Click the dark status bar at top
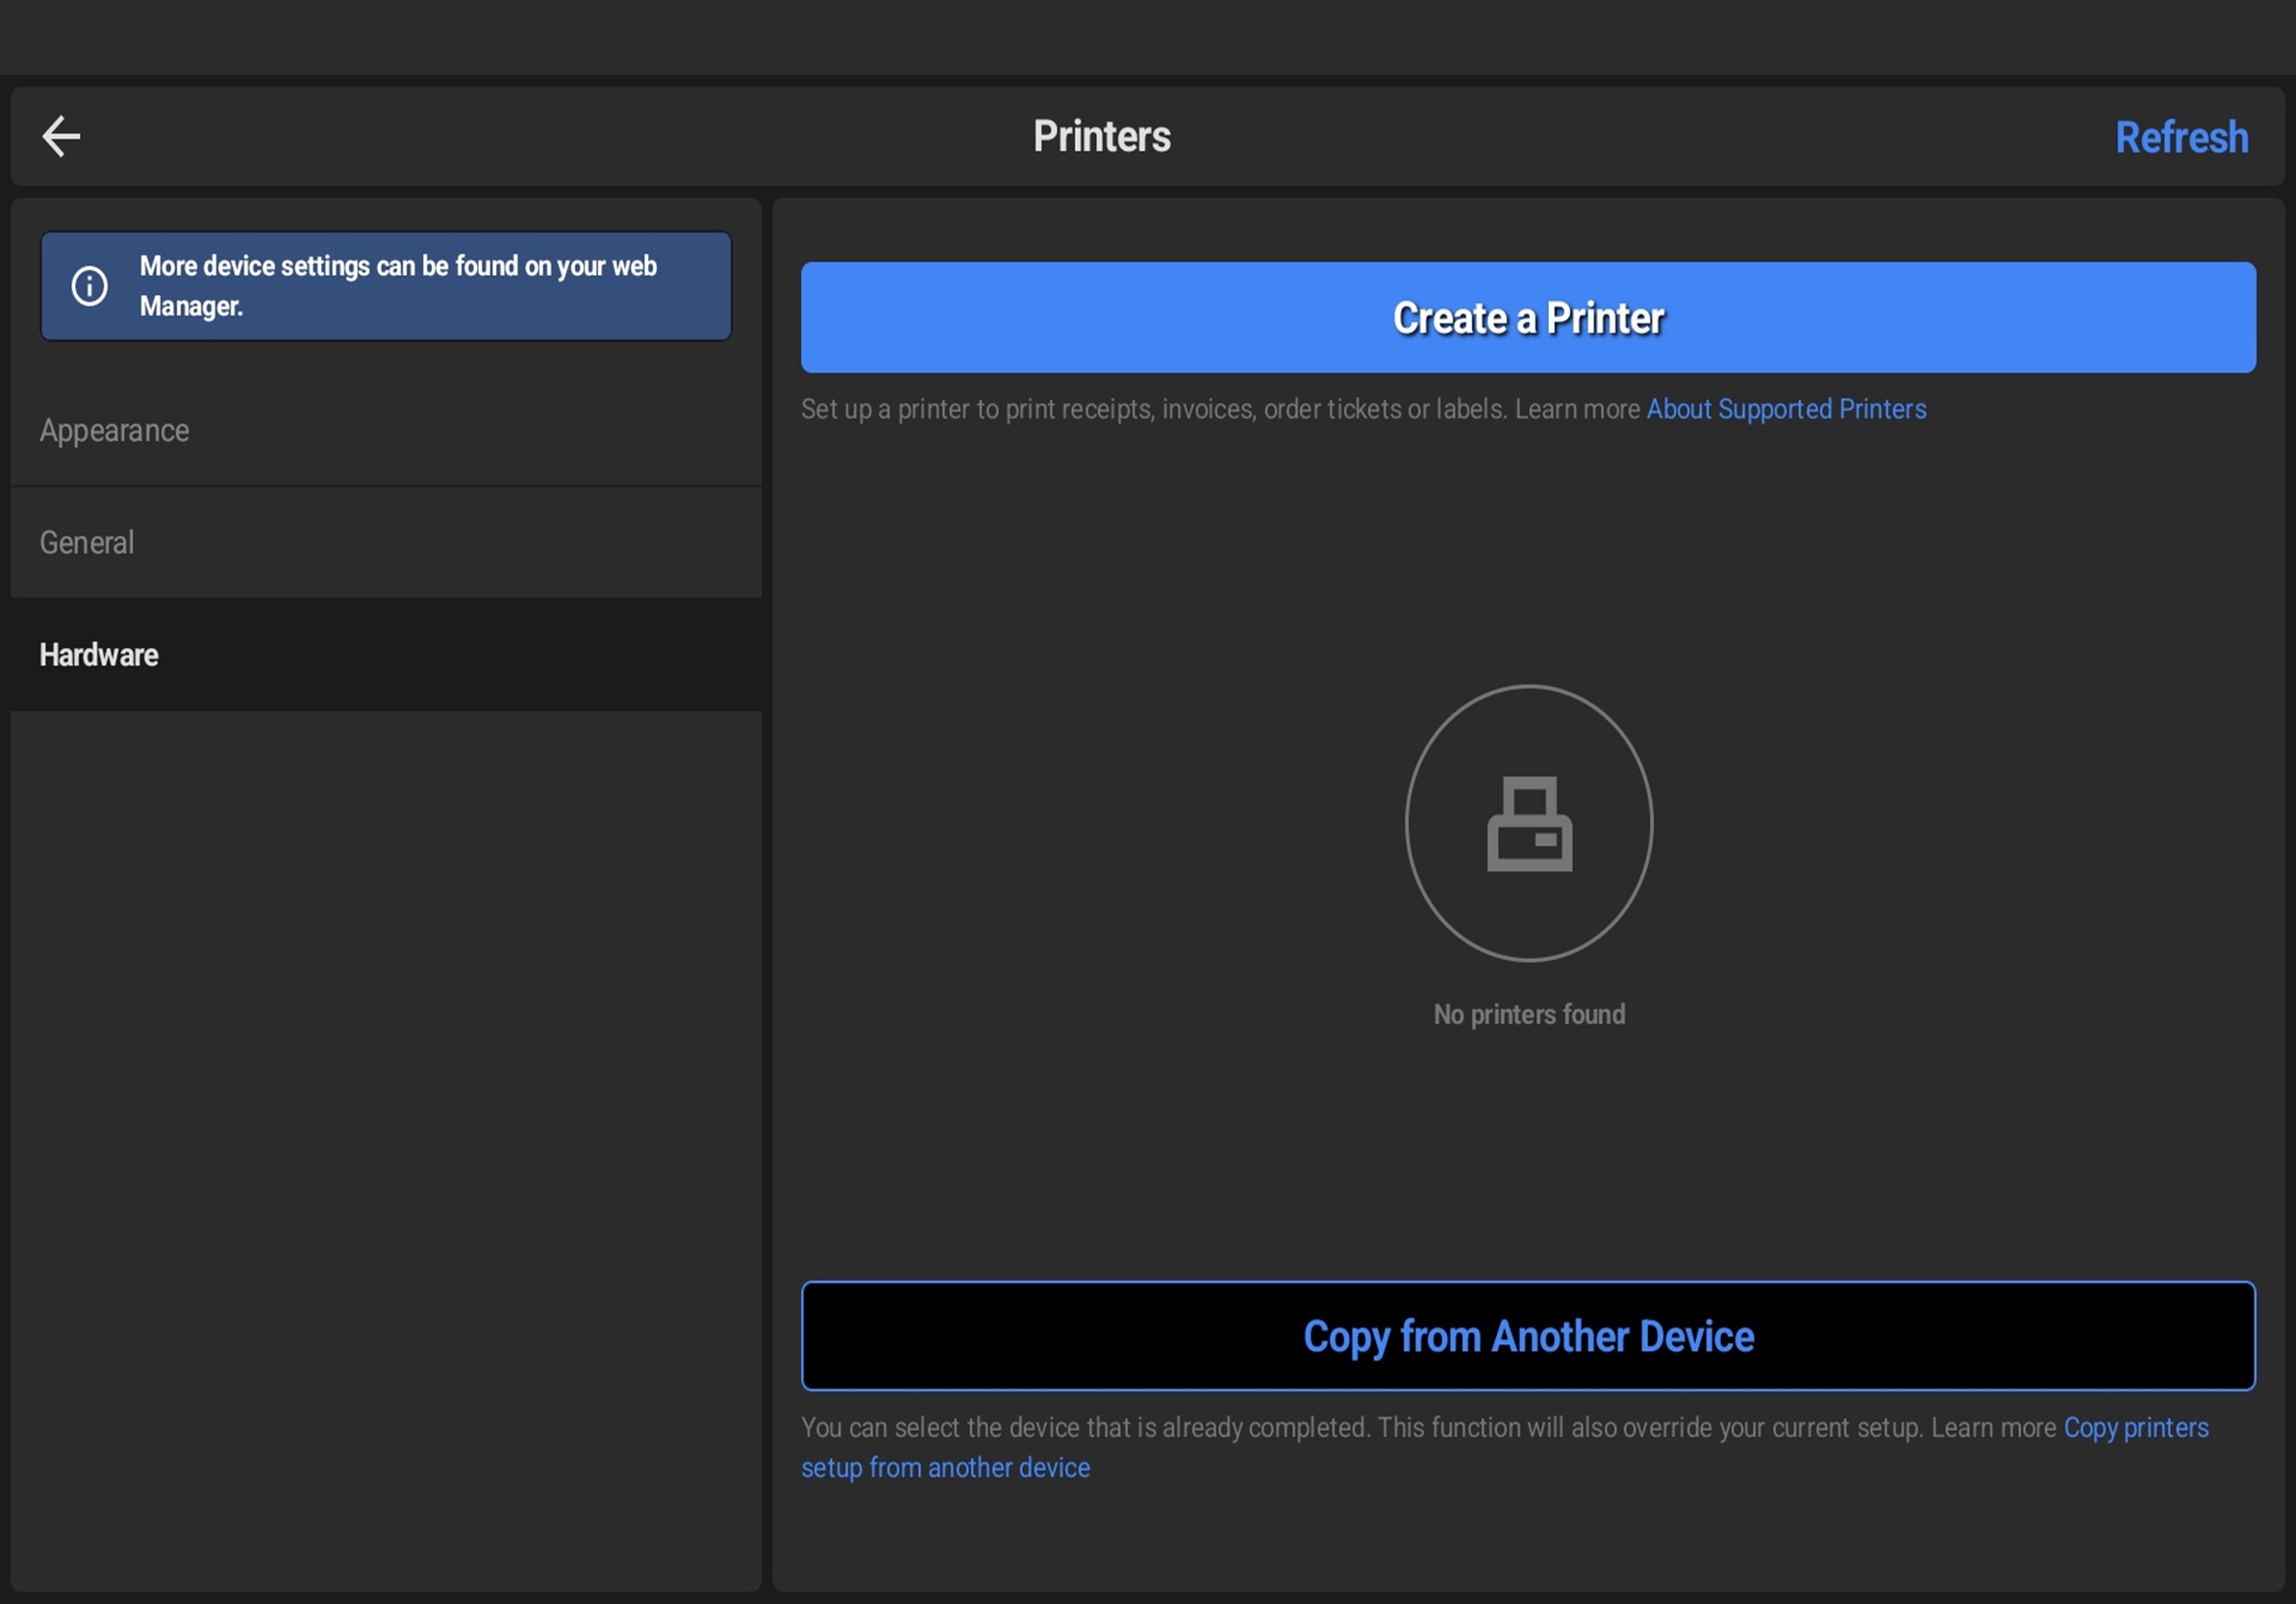The width and height of the screenshot is (2296, 1604). pos(1148,36)
